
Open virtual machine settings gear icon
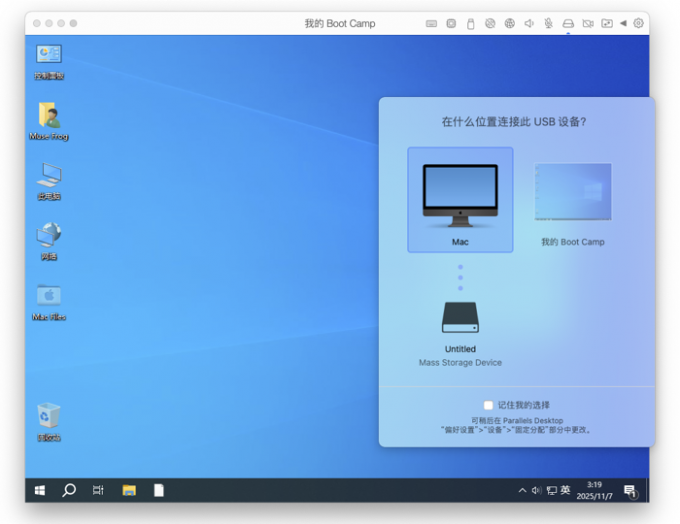(638, 23)
